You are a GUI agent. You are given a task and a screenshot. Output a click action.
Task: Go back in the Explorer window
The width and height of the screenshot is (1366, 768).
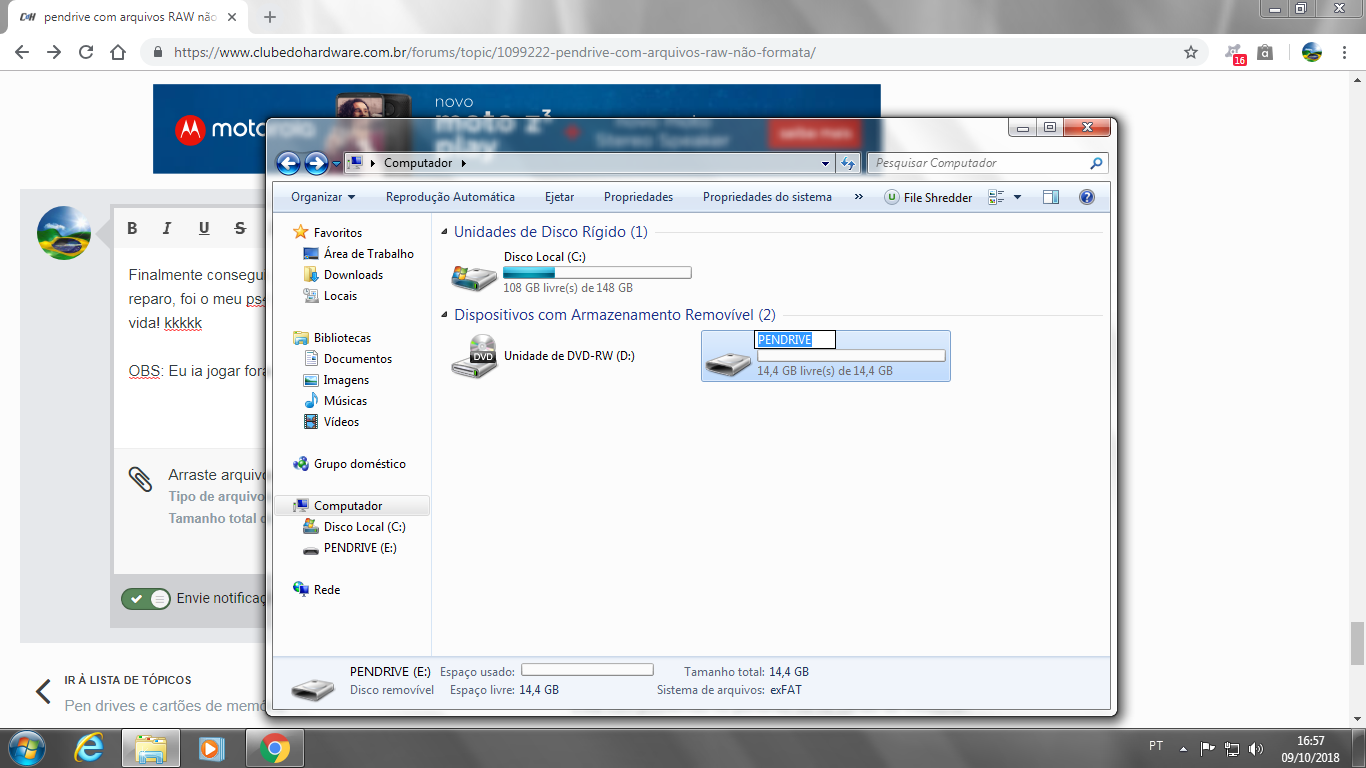[x=288, y=163]
